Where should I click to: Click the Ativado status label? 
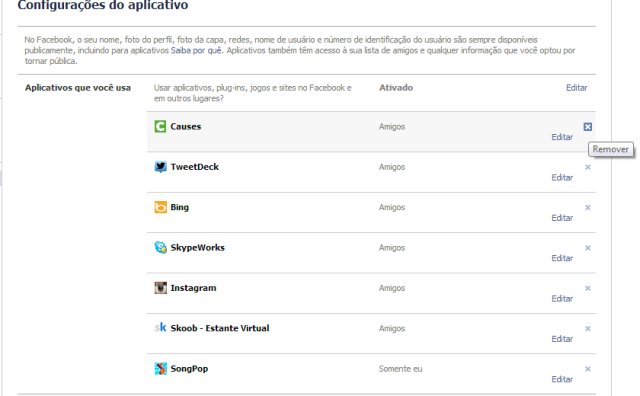[396, 88]
